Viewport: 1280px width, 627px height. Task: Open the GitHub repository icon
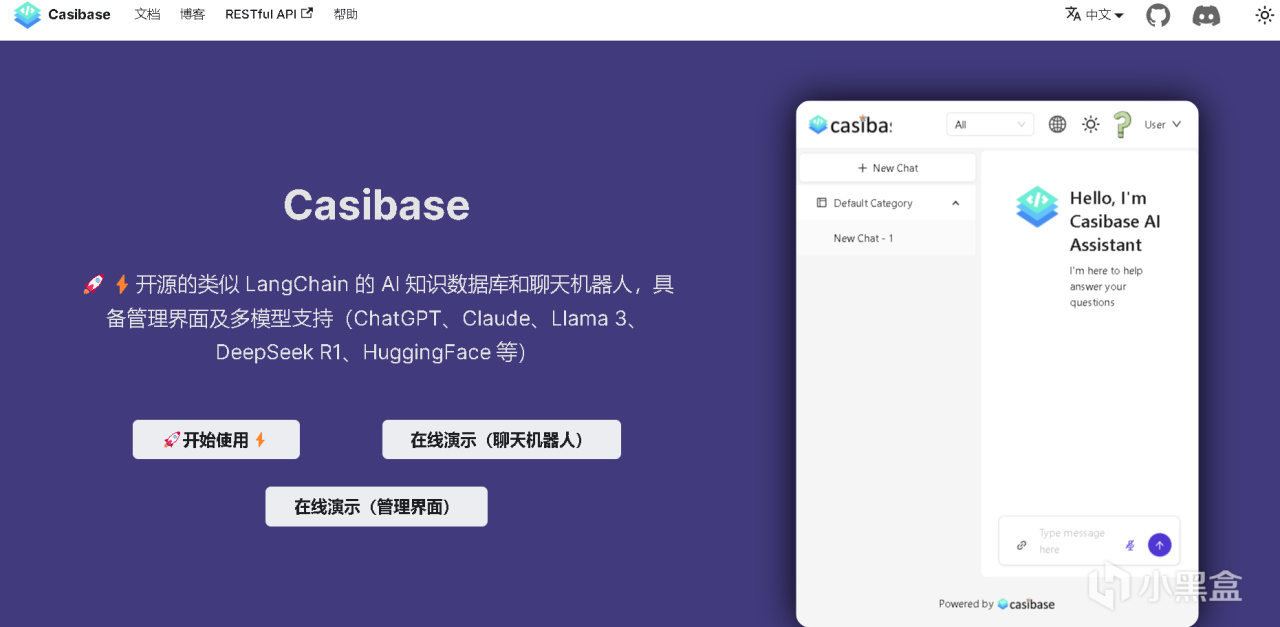[x=1158, y=15]
